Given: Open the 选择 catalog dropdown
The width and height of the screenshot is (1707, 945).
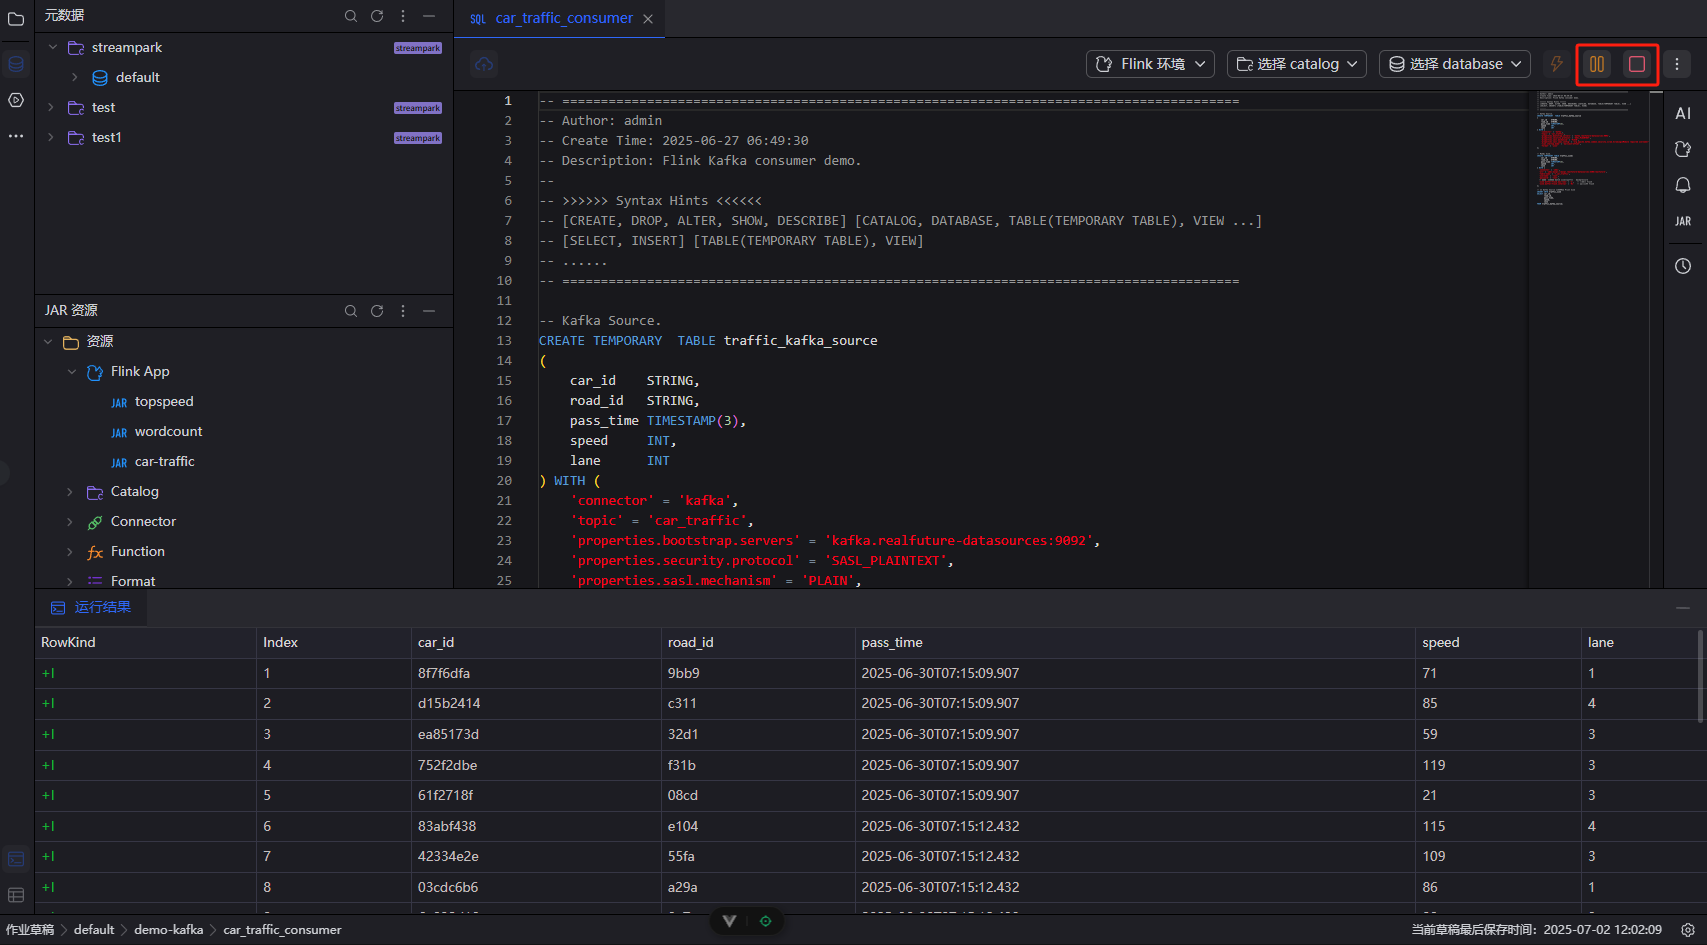Looking at the screenshot, I should coord(1297,64).
